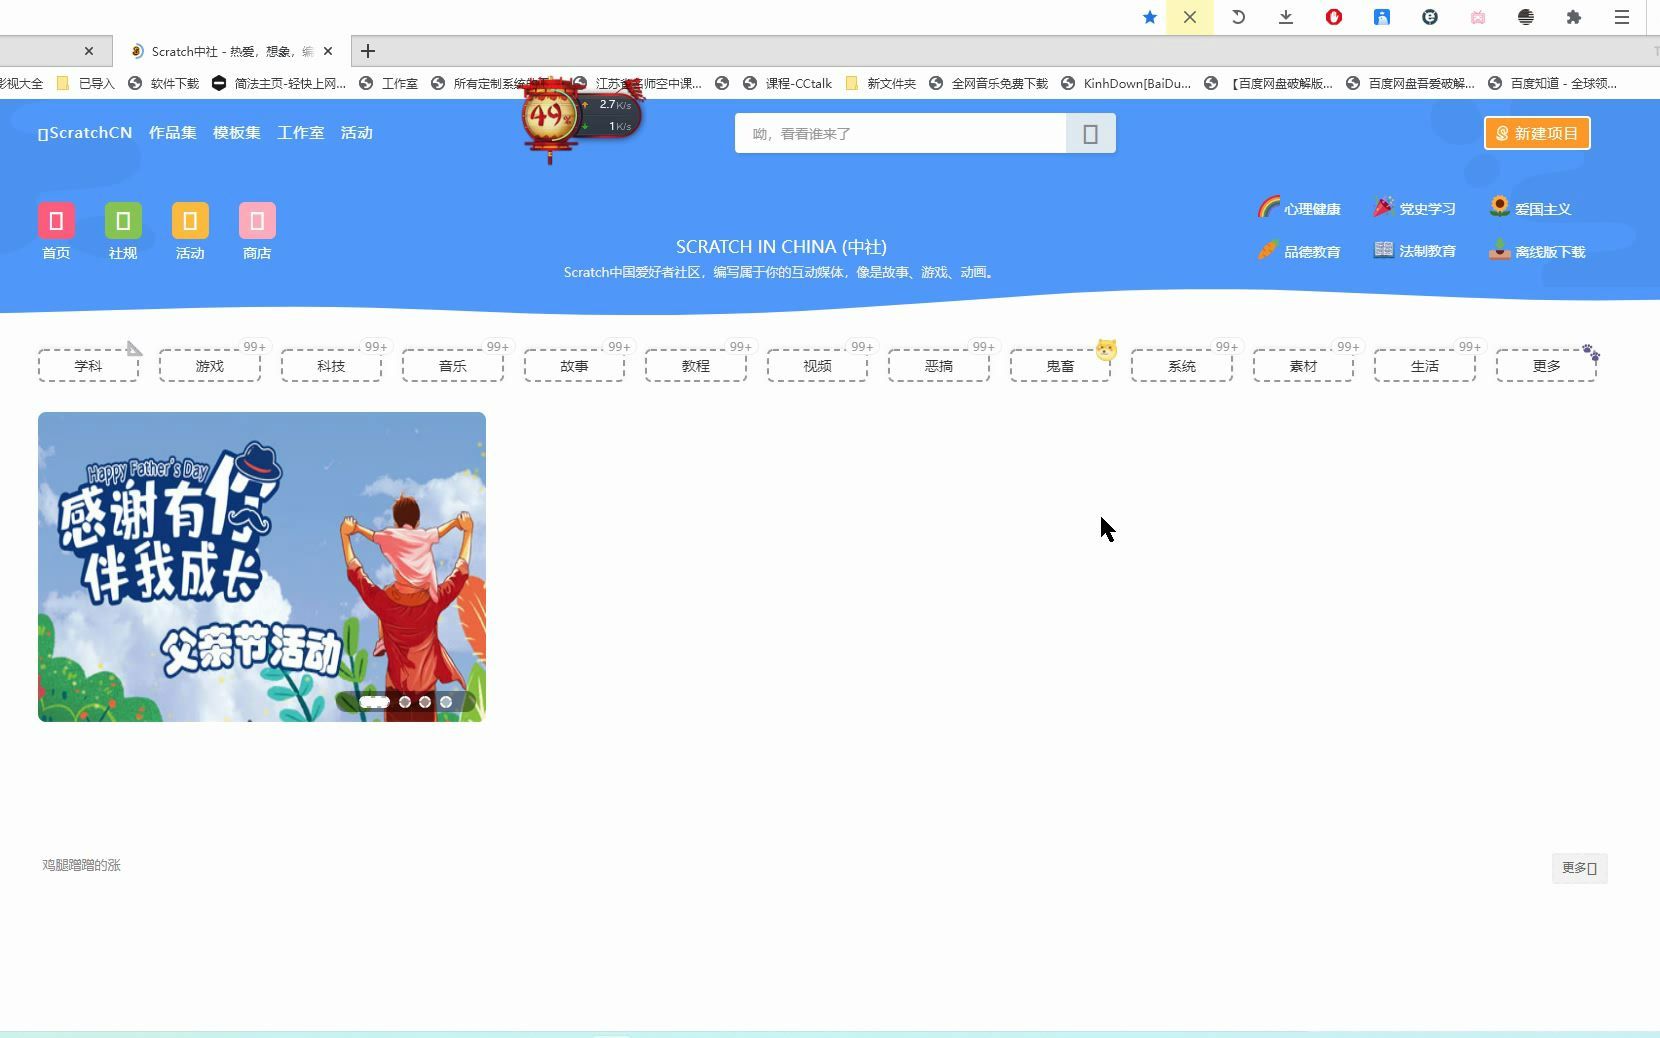Open the 离线版下载 link

(1537, 251)
